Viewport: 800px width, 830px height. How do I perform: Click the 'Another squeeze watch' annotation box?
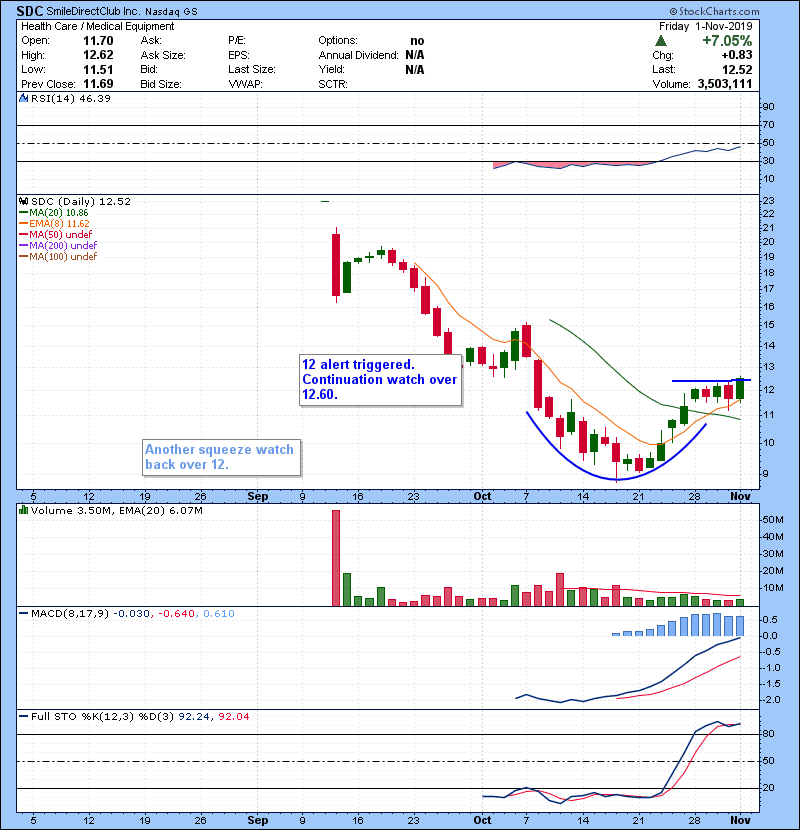coord(221,457)
